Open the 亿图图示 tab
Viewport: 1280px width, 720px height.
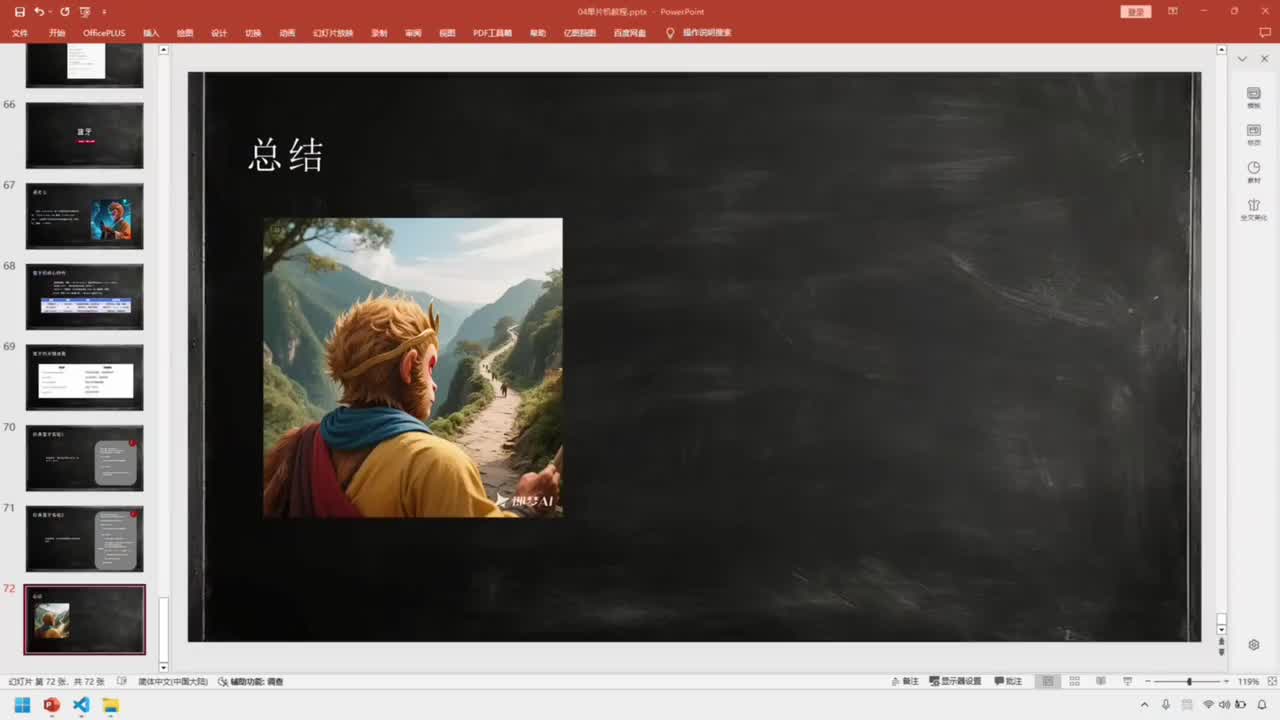coord(580,33)
